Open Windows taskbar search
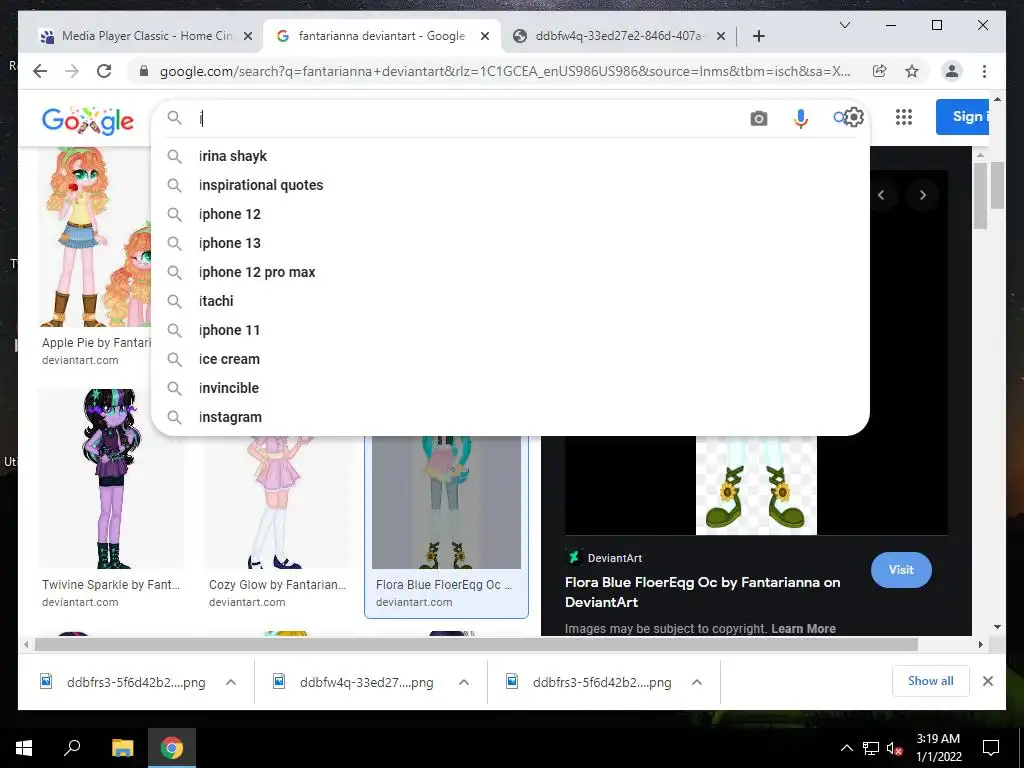 [72, 748]
